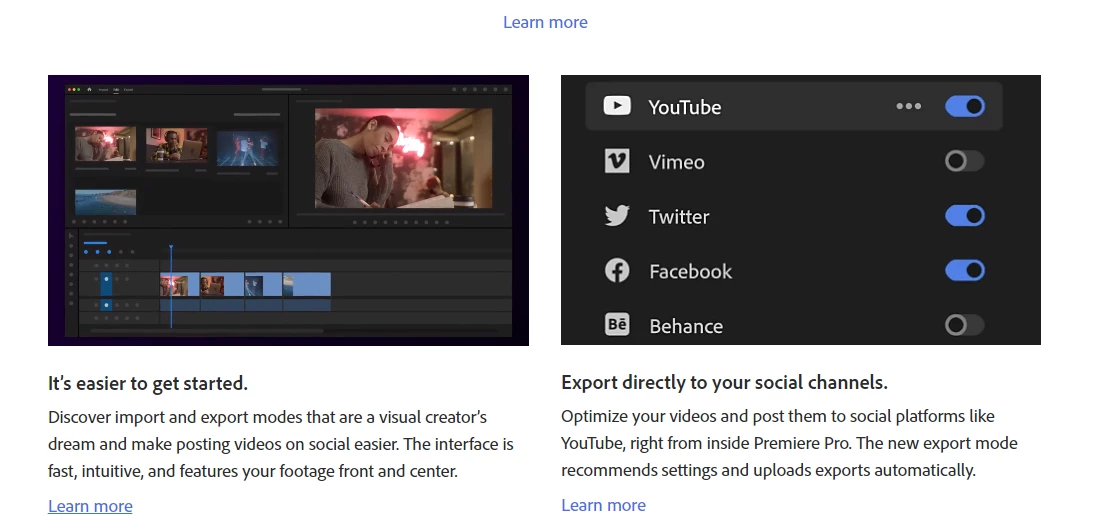Click the Learn more link at top center
This screenshot has width=1107, height=531.
545,22
